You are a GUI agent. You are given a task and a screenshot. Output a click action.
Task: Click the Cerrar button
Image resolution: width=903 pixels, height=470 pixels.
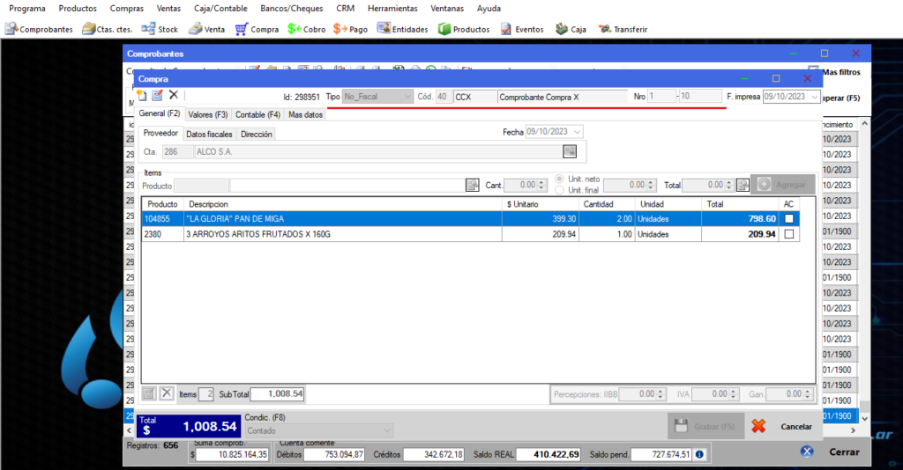click(835, 452)
